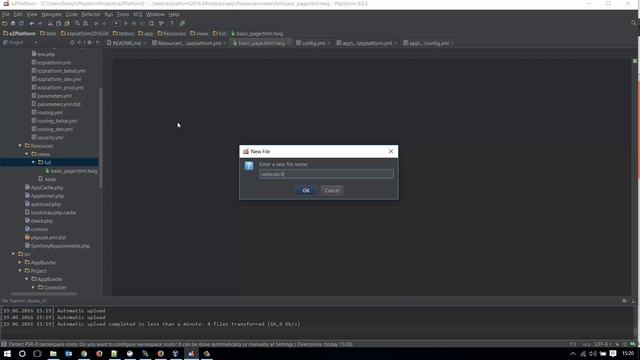Collapse the Project folder under src
Screen dimensions: 640x360
pyautogui.click(x=20, y=271)
